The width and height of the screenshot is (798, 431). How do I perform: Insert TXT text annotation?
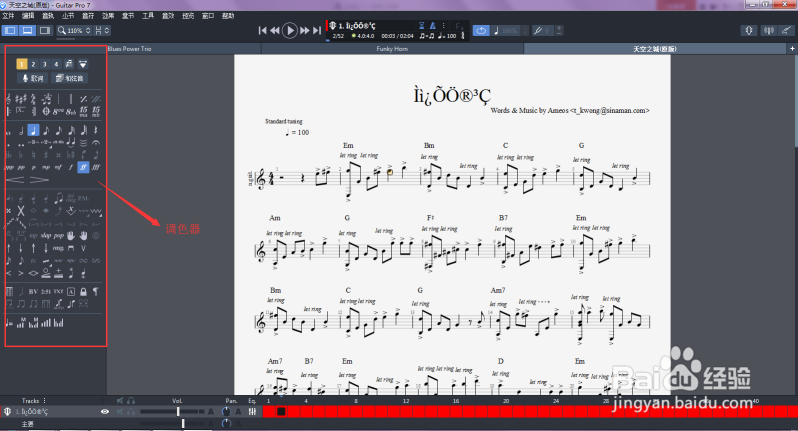(59, 292)
